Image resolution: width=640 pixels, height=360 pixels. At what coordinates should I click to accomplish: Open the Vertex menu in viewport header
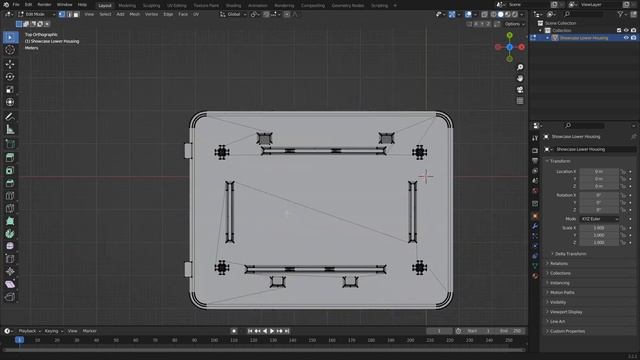click(x=151, y=14)
